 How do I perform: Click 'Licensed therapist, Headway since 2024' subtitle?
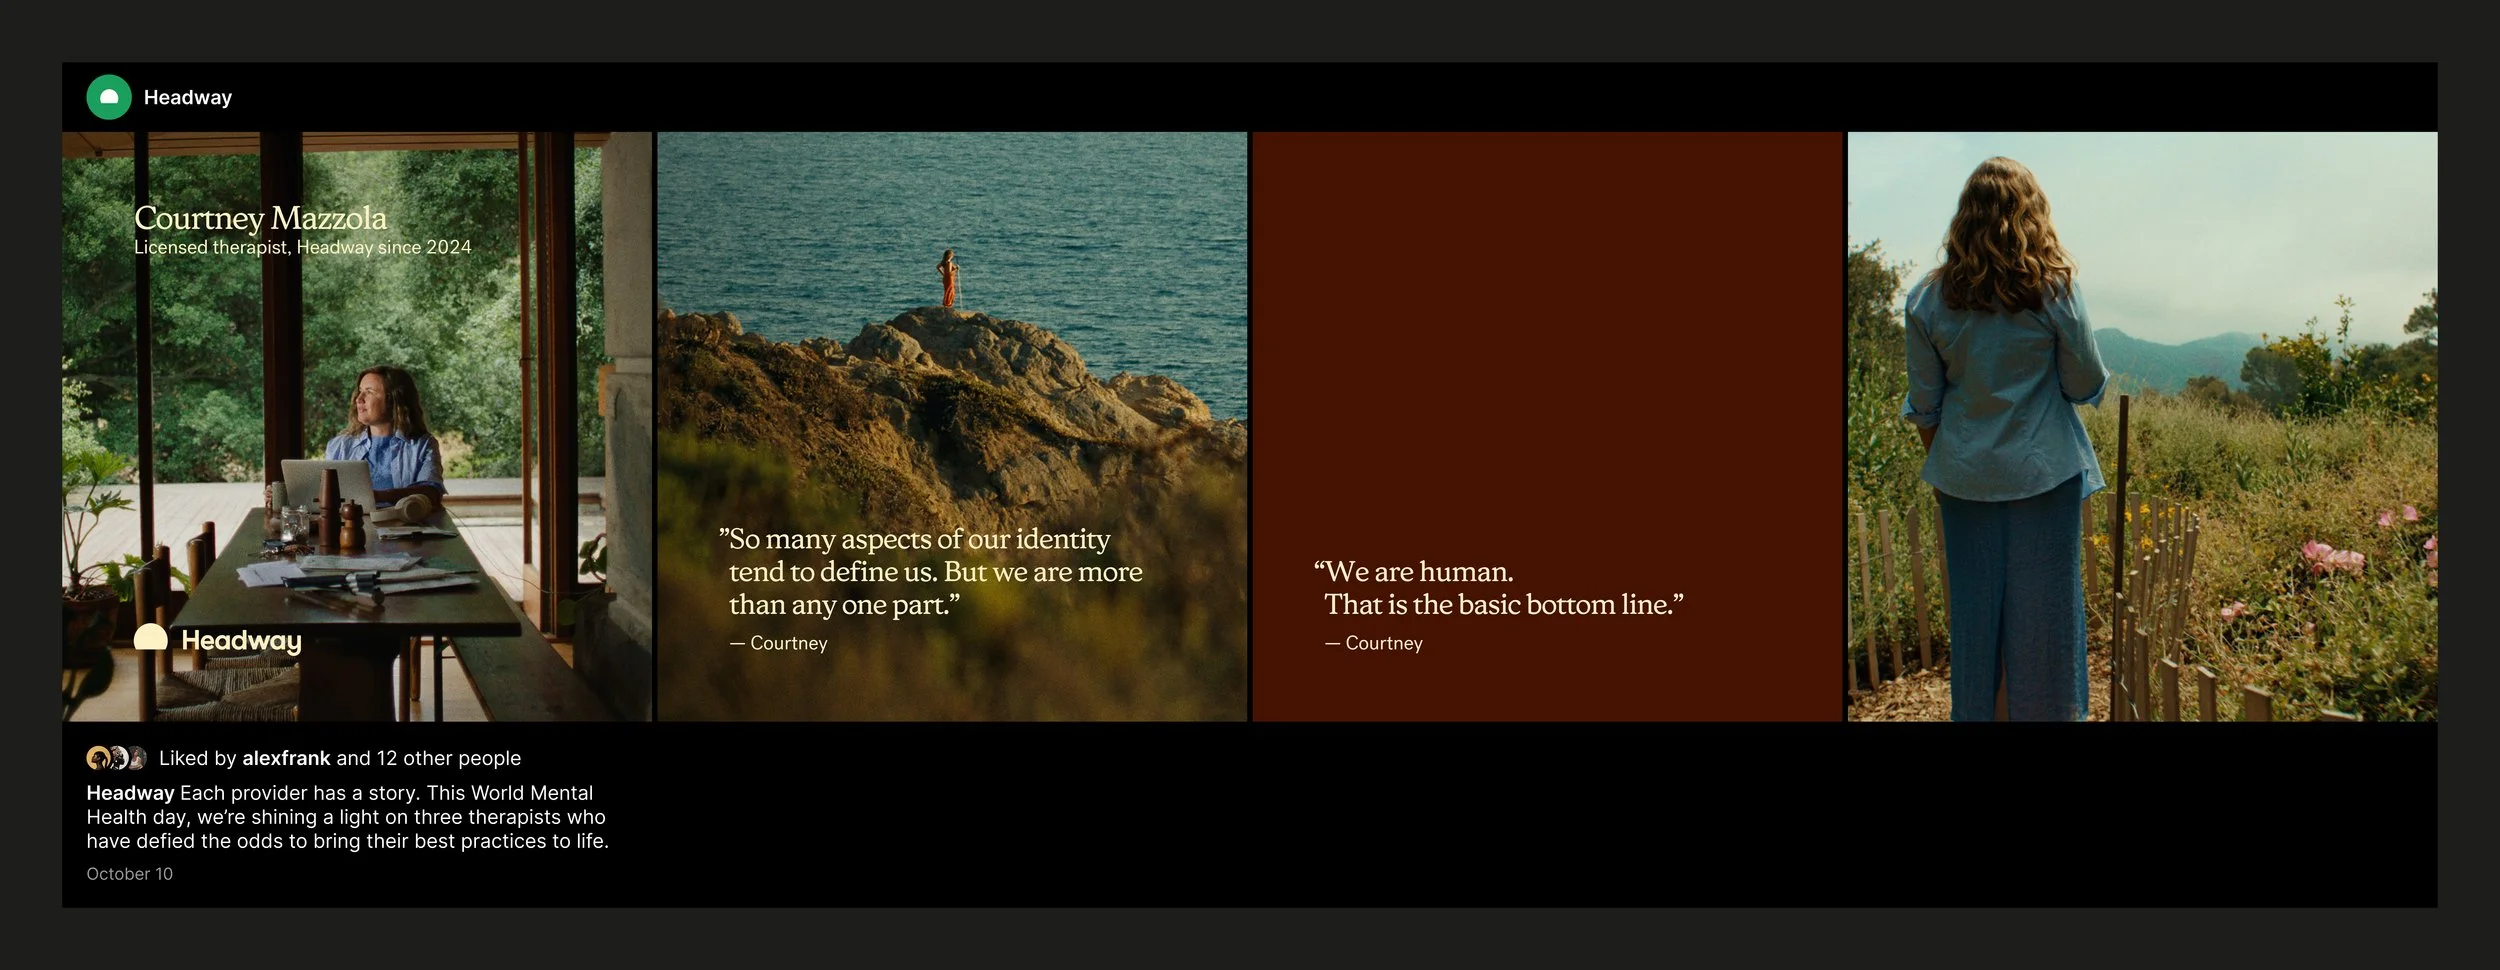pyautogui.click(x=302, y=247)
